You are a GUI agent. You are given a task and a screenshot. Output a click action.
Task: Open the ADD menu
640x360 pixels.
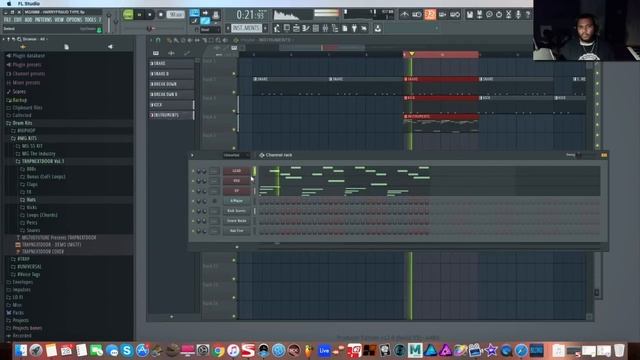[28, 20]
